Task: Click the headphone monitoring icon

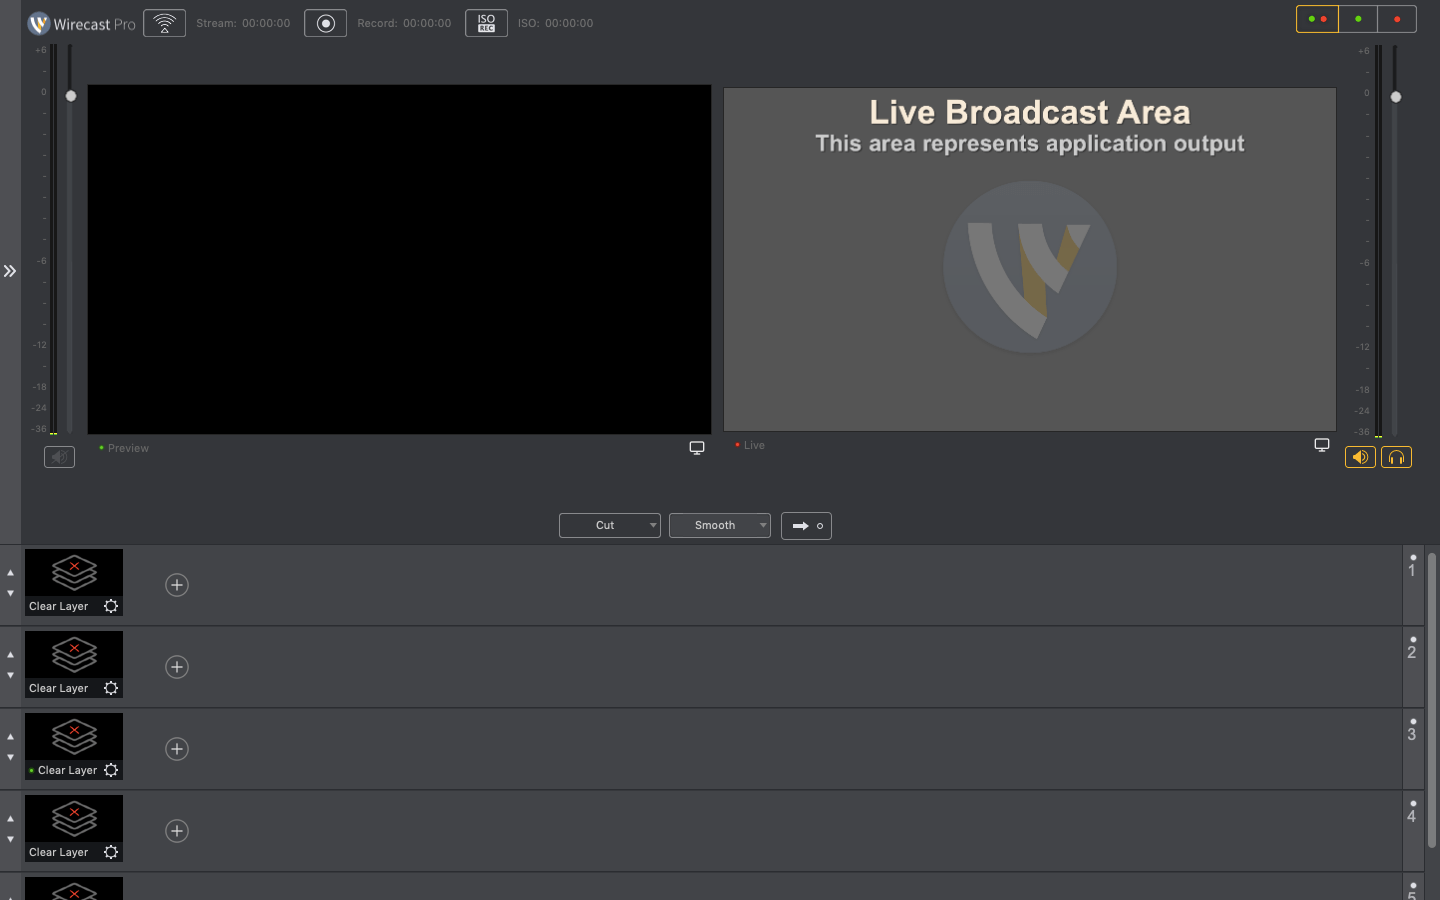Action: (x=1396, y=457)
